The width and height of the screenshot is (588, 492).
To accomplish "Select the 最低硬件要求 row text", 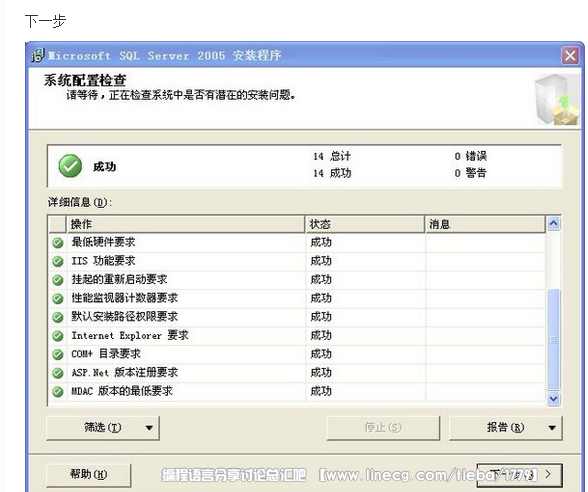I will [103, 242].
